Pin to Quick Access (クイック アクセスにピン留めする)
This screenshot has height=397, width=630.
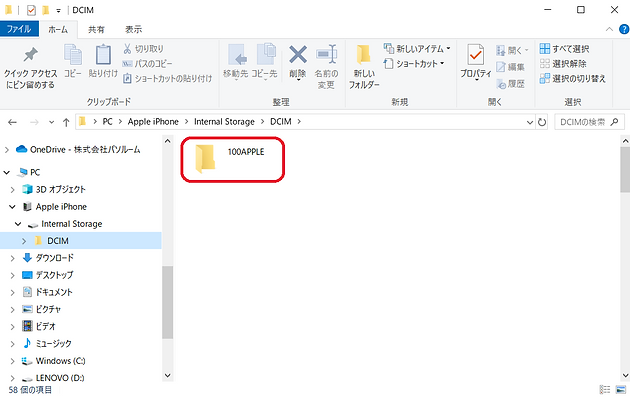[x=31, y=68]
